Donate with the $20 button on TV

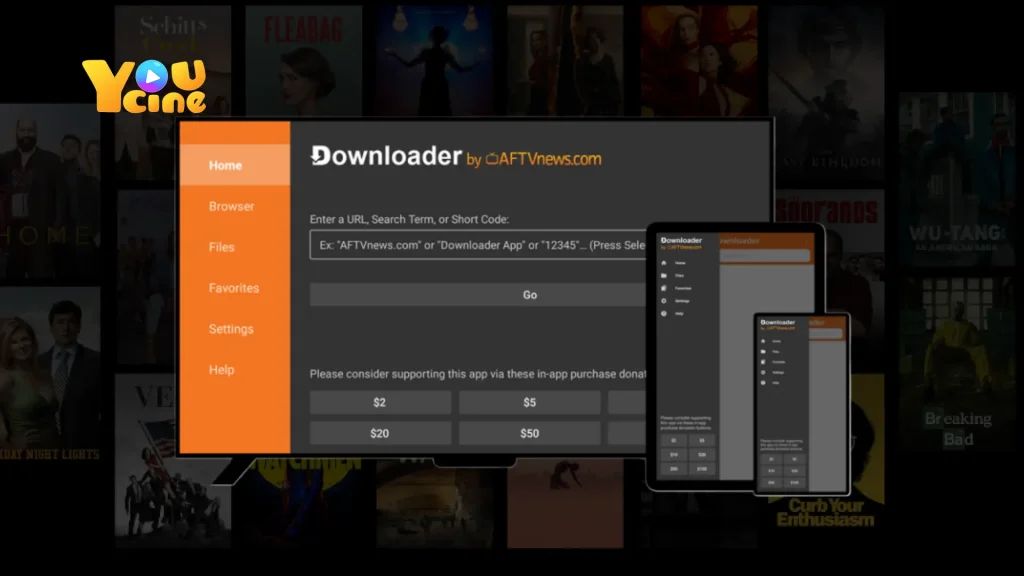380,433
